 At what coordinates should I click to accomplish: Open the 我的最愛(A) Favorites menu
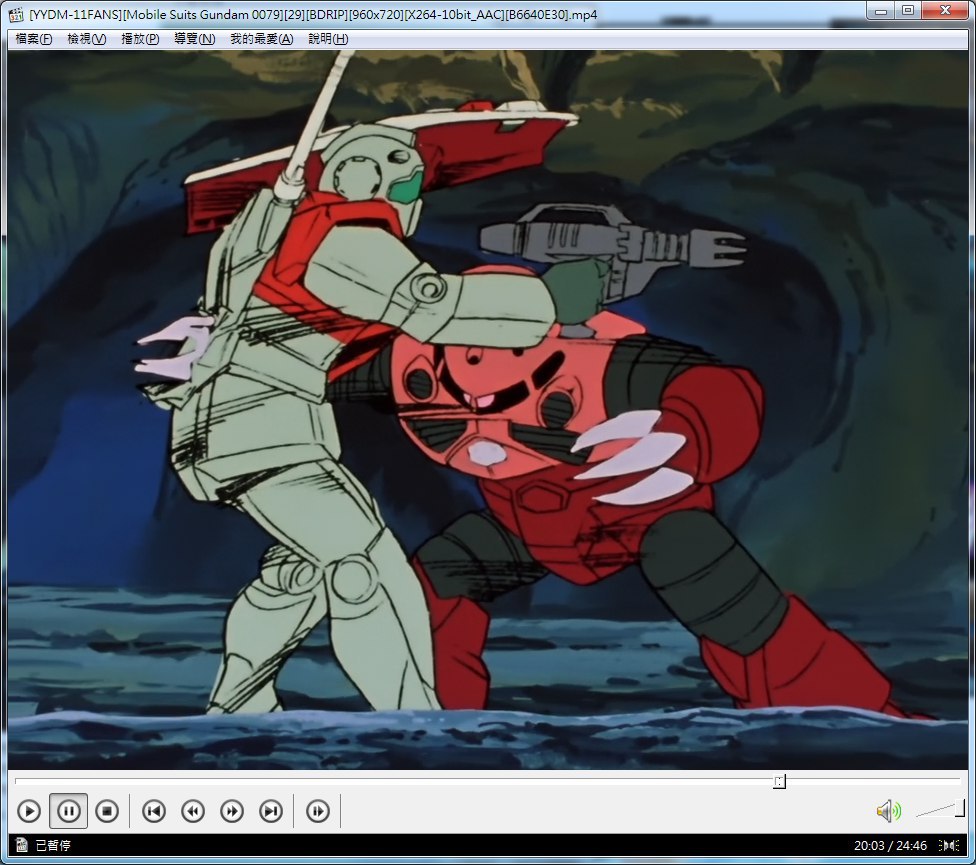pos(261,39)
